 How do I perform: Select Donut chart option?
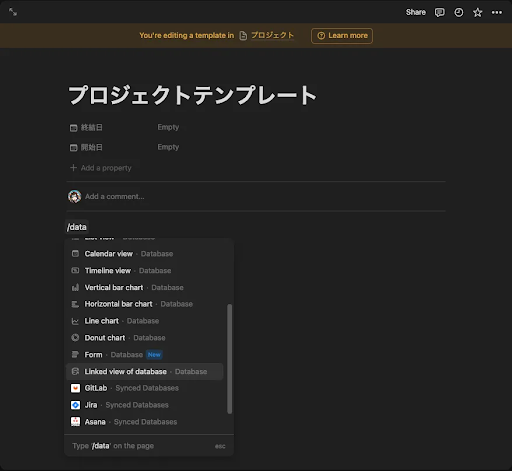point(145,338)
